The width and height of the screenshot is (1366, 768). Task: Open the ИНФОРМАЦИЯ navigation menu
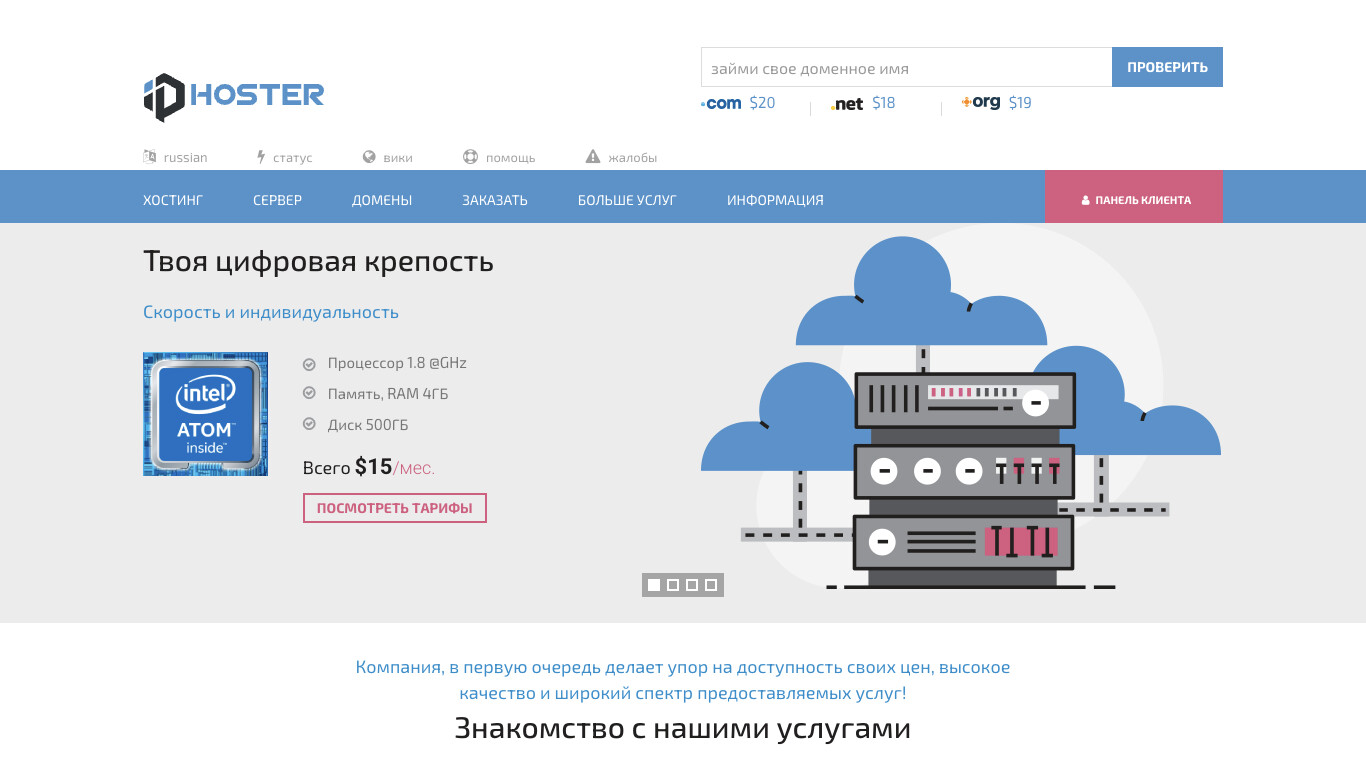tap(775, 200)
